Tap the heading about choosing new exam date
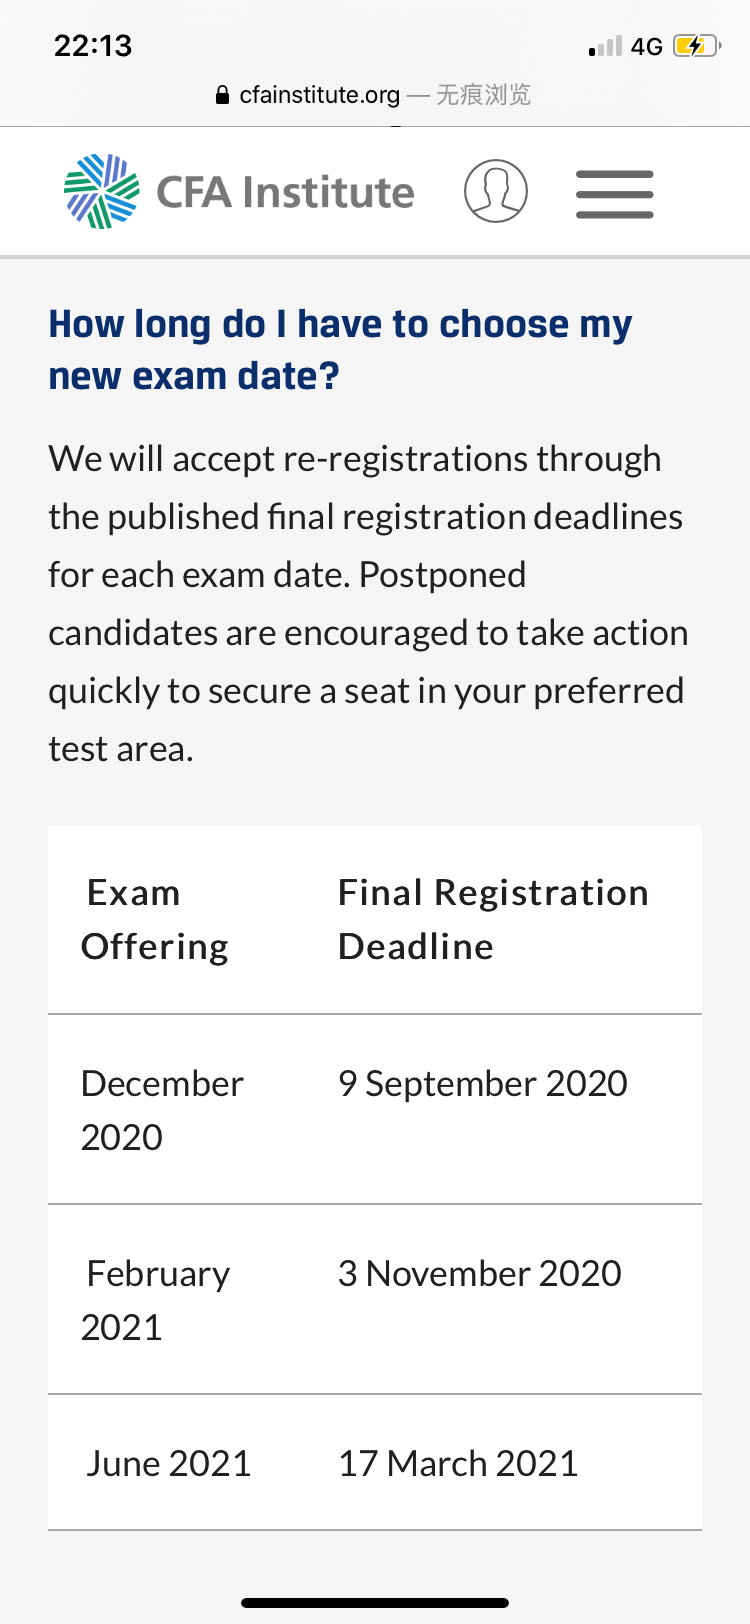750x1624 pixels. point(340,350)
